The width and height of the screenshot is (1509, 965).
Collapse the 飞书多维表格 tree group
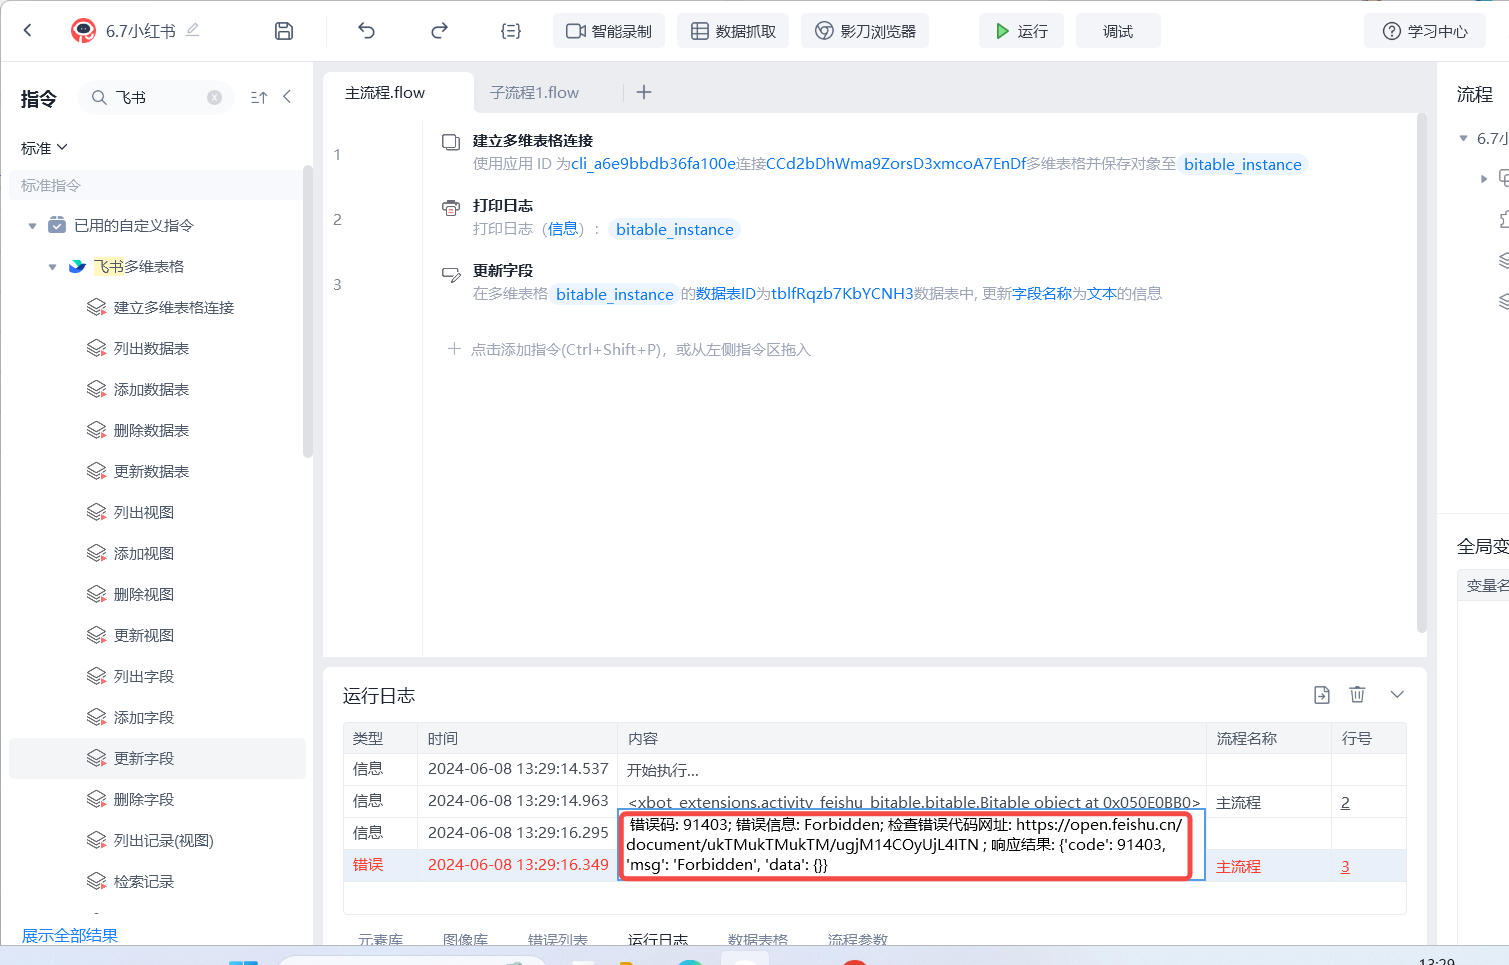[x=53, y=267]
